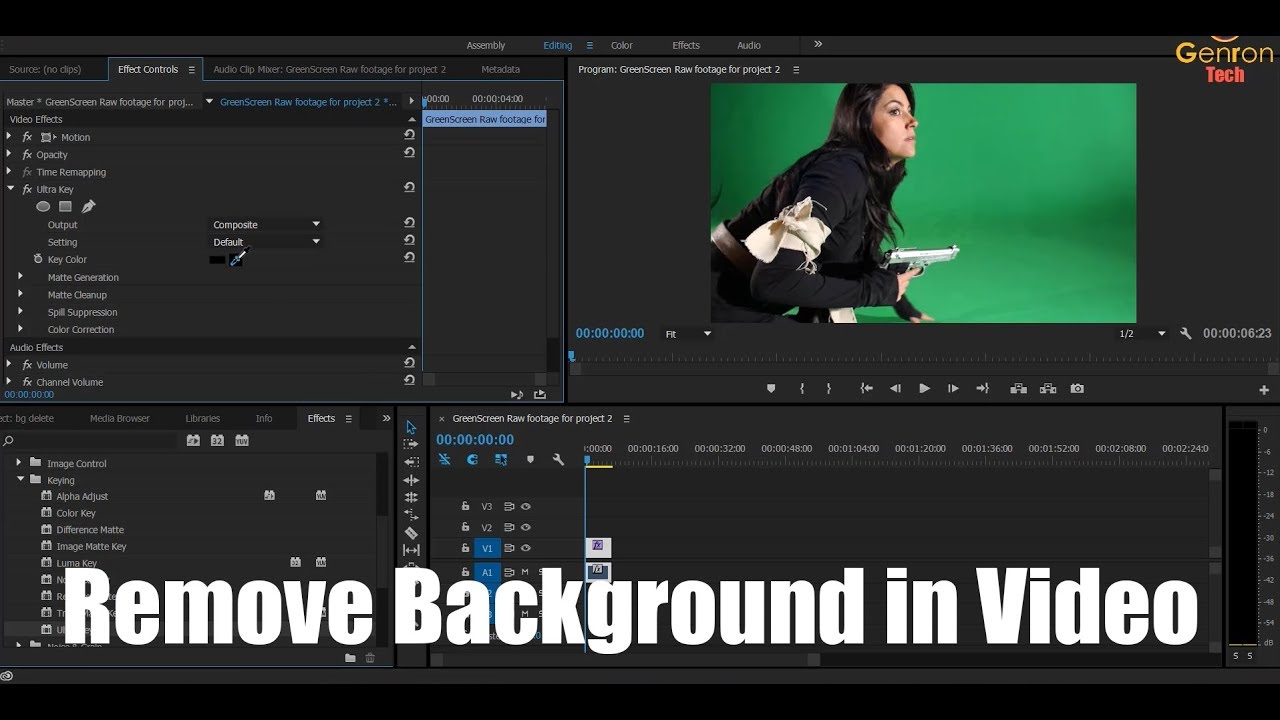Open the Setting dropdown set to Default
Image resolution: width=1280 pixels, height=720 pixels.
click(x=266, y=242)
